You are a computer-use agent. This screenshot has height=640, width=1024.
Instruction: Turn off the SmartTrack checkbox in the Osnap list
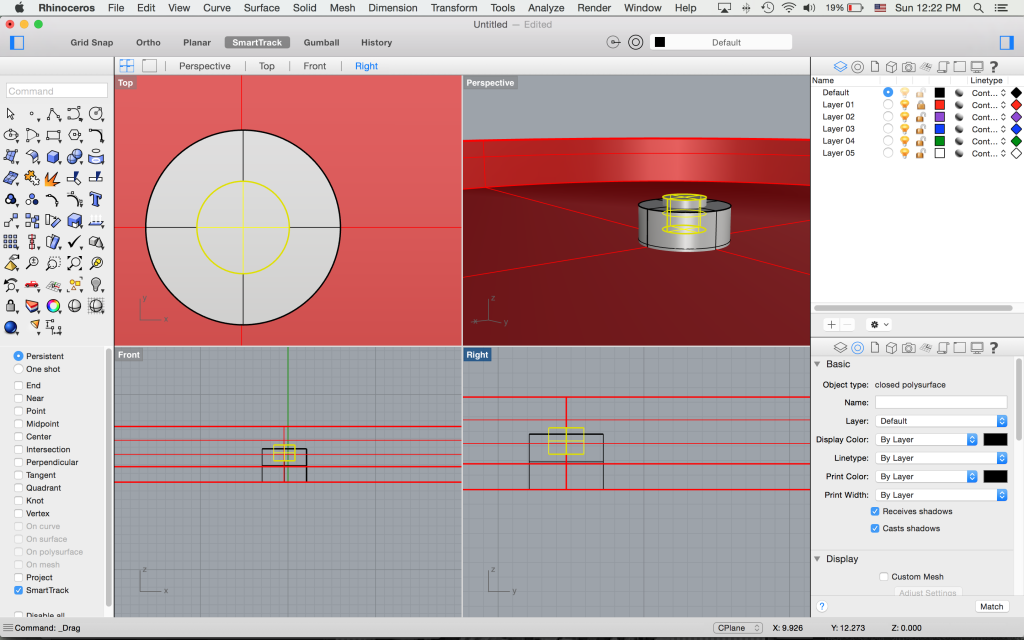pos(18,590)
